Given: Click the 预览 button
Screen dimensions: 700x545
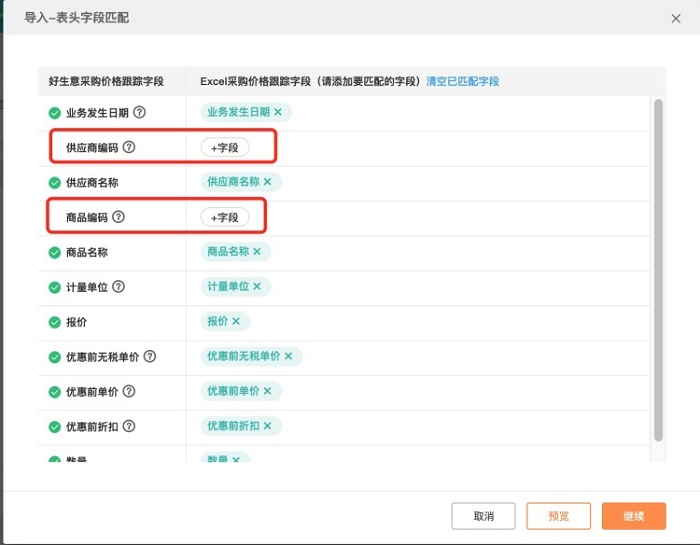Looking at the screenshot, I should point(558,516).
